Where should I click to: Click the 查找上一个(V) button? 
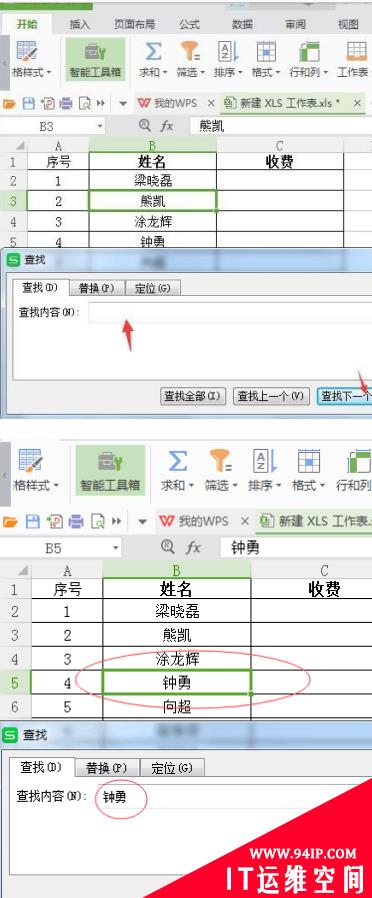[x=271, y=396]
